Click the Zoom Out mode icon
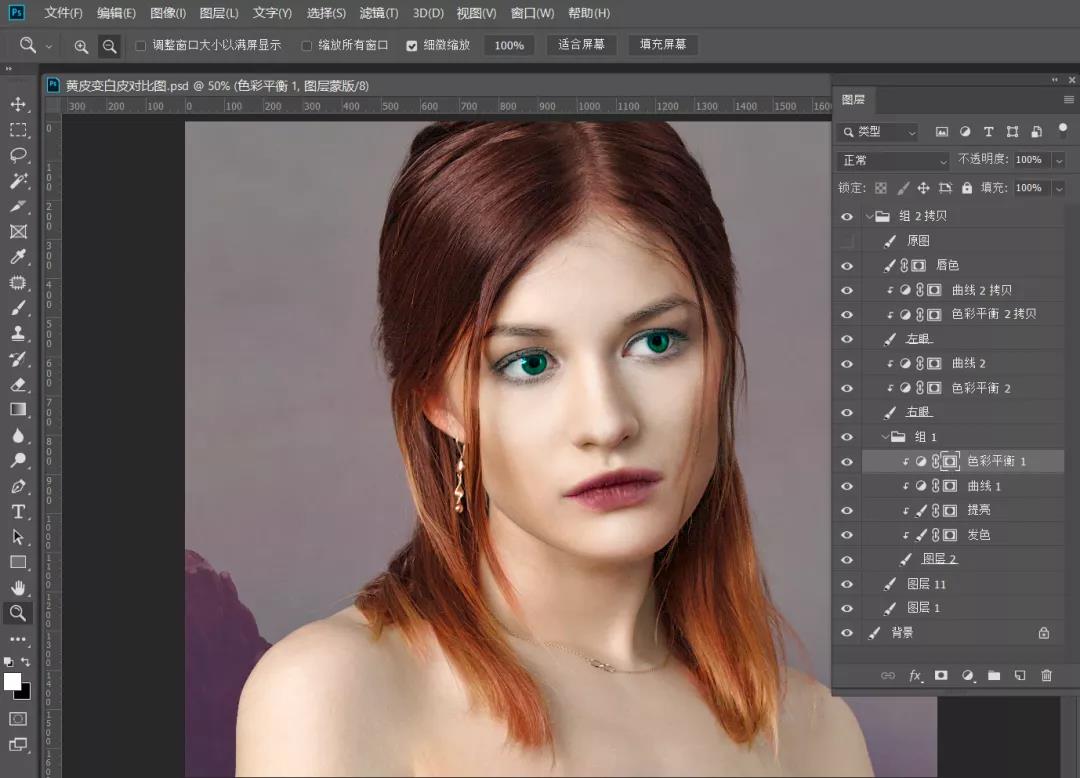Viewport: 1080px width, 778px height. point(109,46)
